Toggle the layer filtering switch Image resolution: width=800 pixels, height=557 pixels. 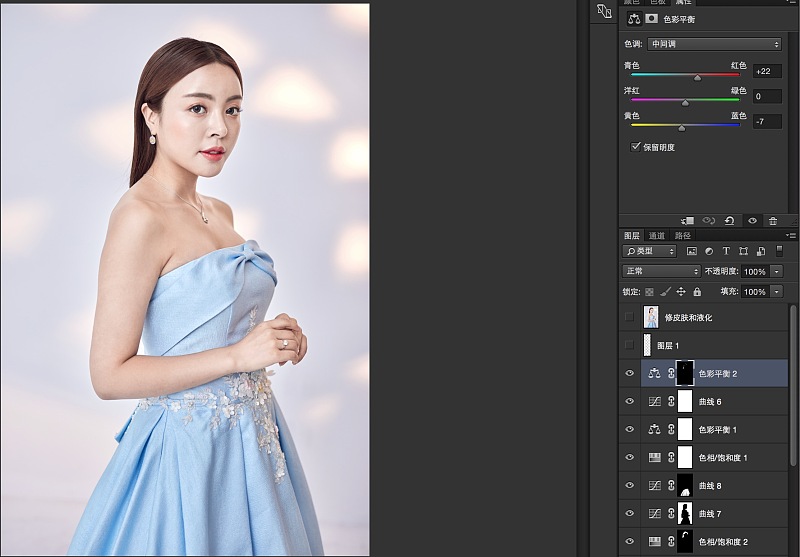(x=779, y=250)
